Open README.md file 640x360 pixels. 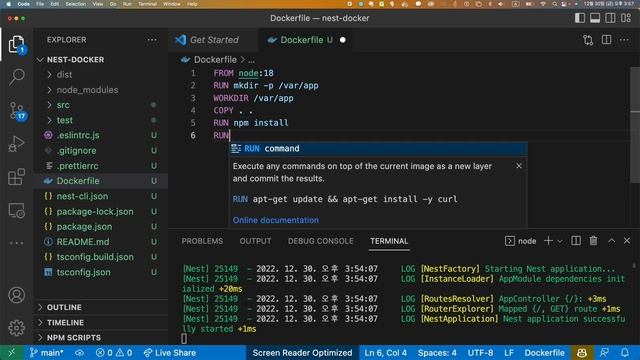point(101,242)
